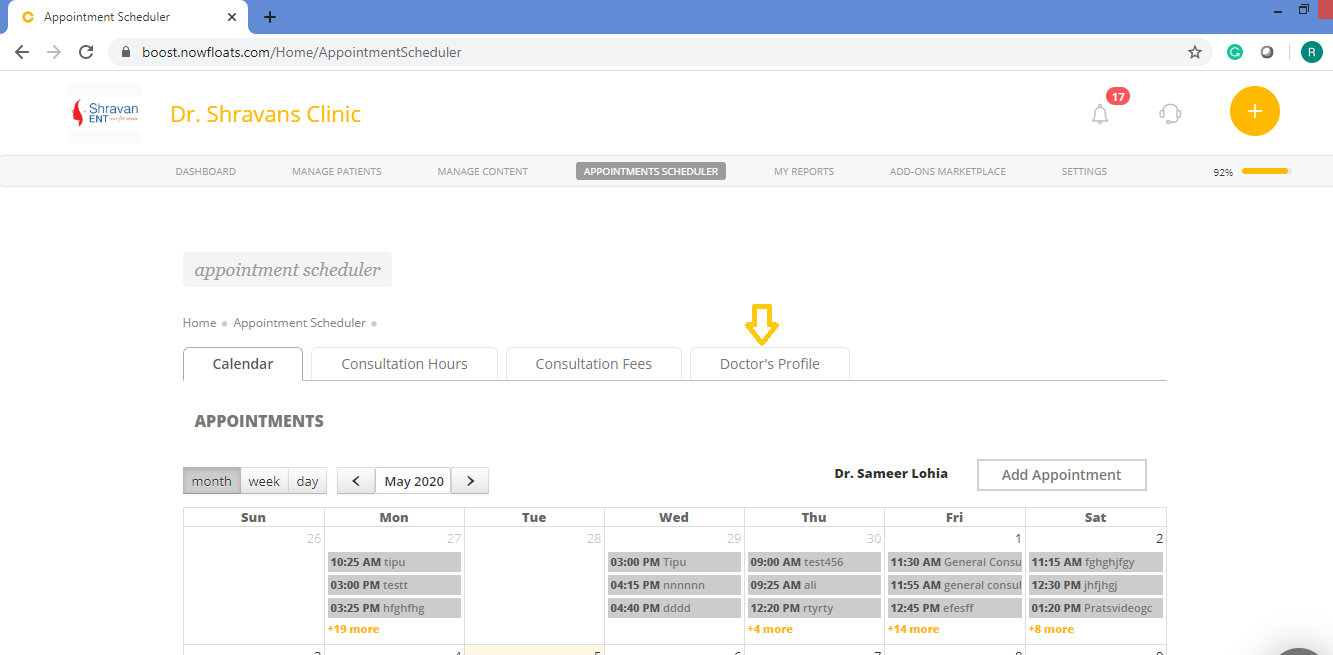
Task: Click the headset support icon
Action: 1170,113
